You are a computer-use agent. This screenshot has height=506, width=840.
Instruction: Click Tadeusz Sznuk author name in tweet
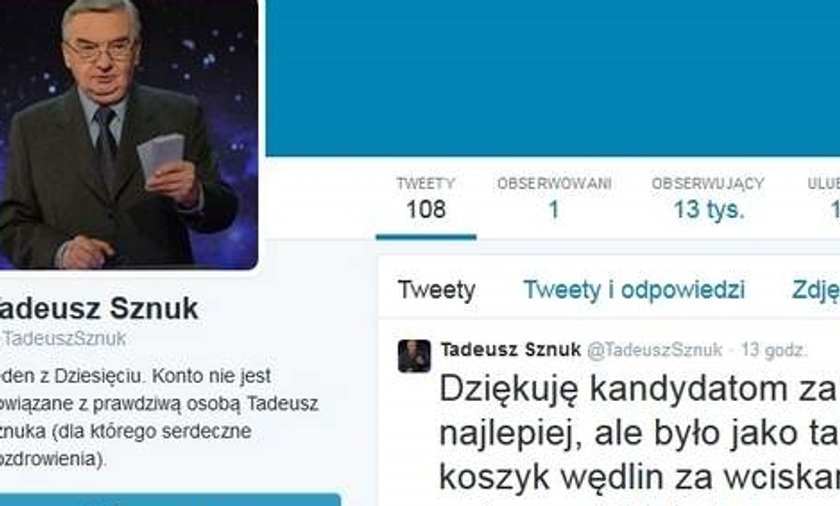pyautogui.click(x=511, y=350)
